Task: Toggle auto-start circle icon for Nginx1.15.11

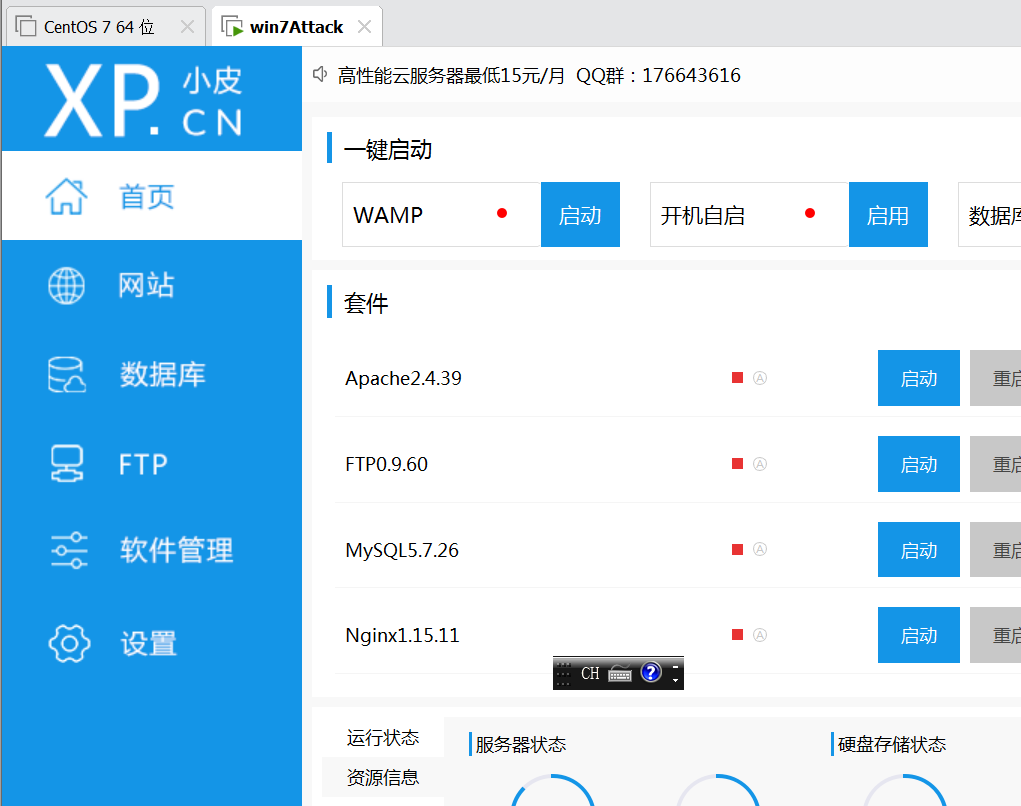Action: (x=761, y=634)
